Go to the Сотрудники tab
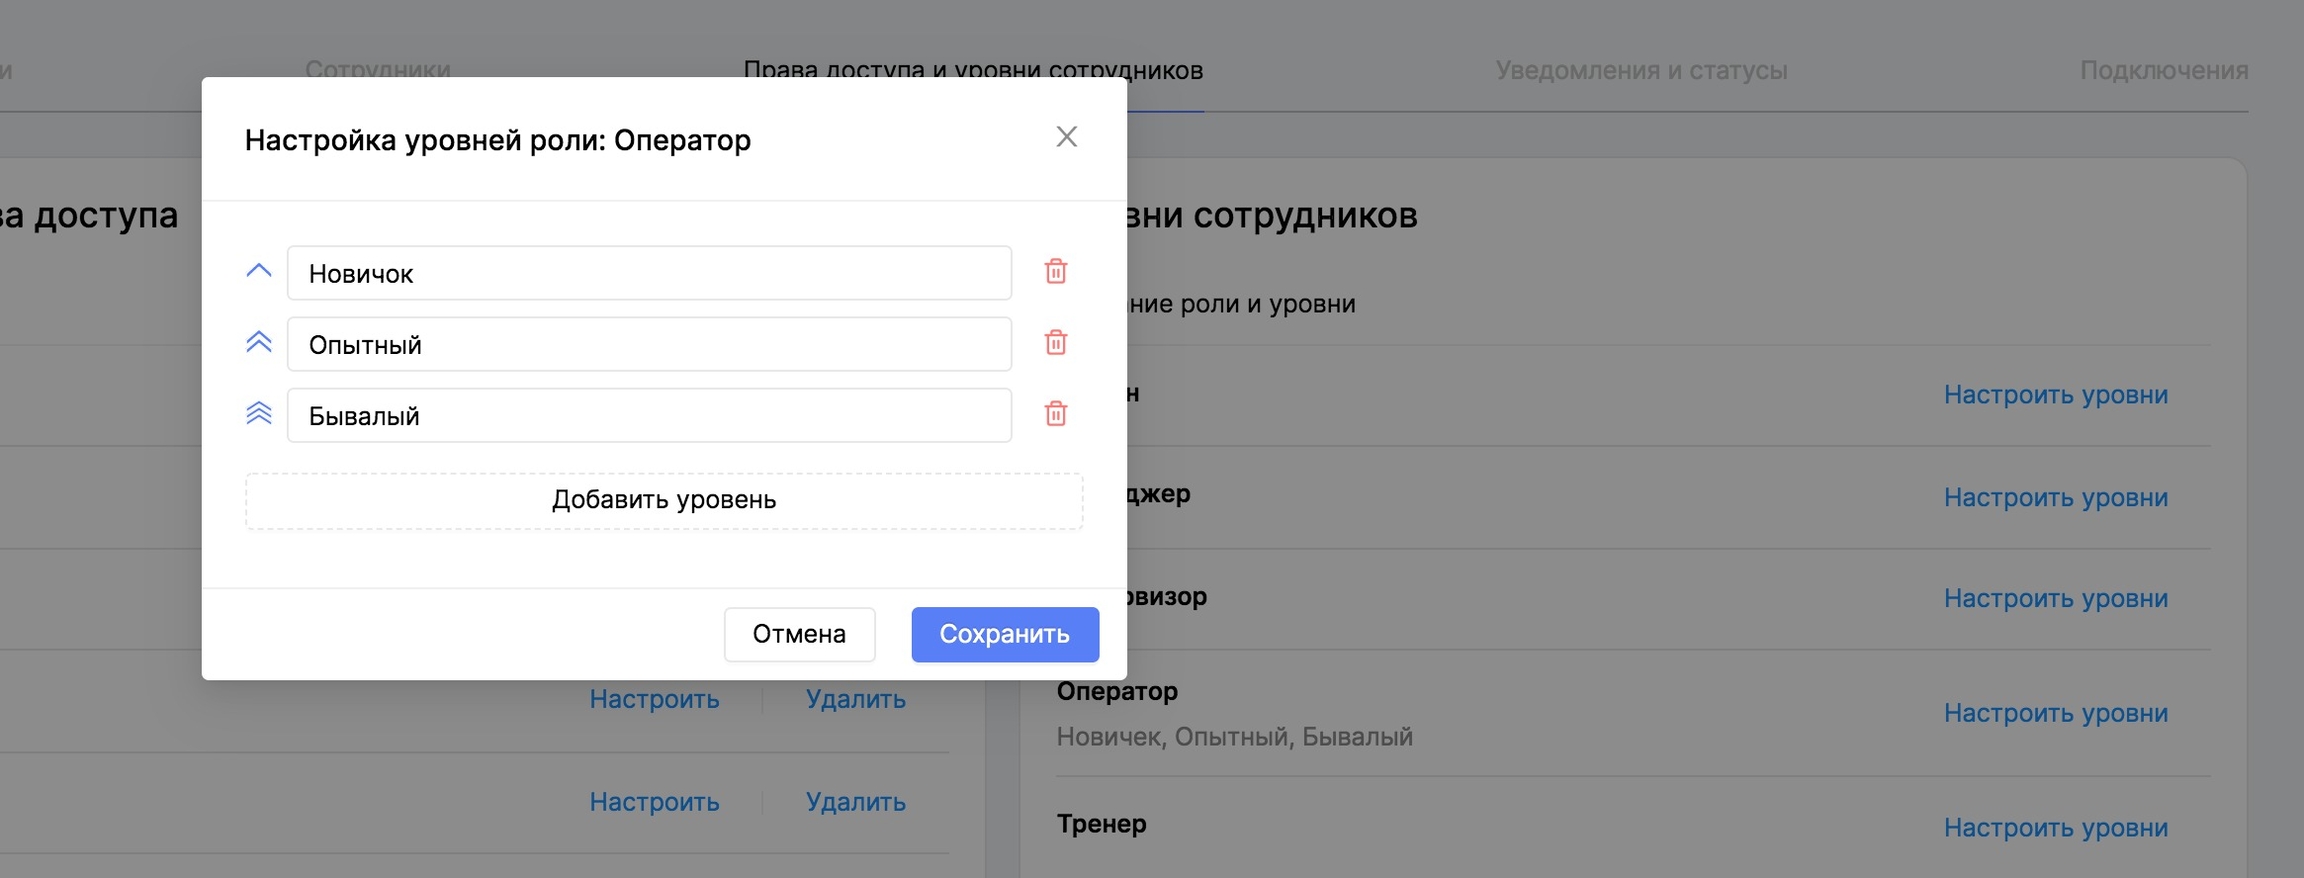2304x878 pixels. tap(377, 69)
